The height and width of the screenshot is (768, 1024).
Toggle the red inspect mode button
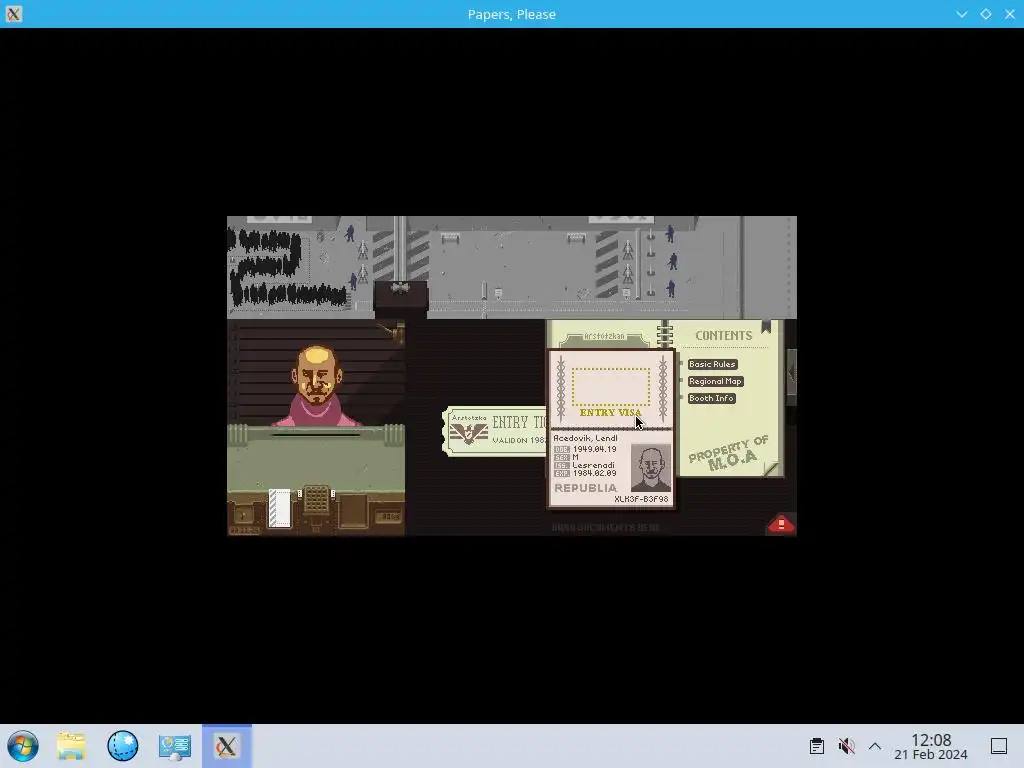click(x=781, y=524)
